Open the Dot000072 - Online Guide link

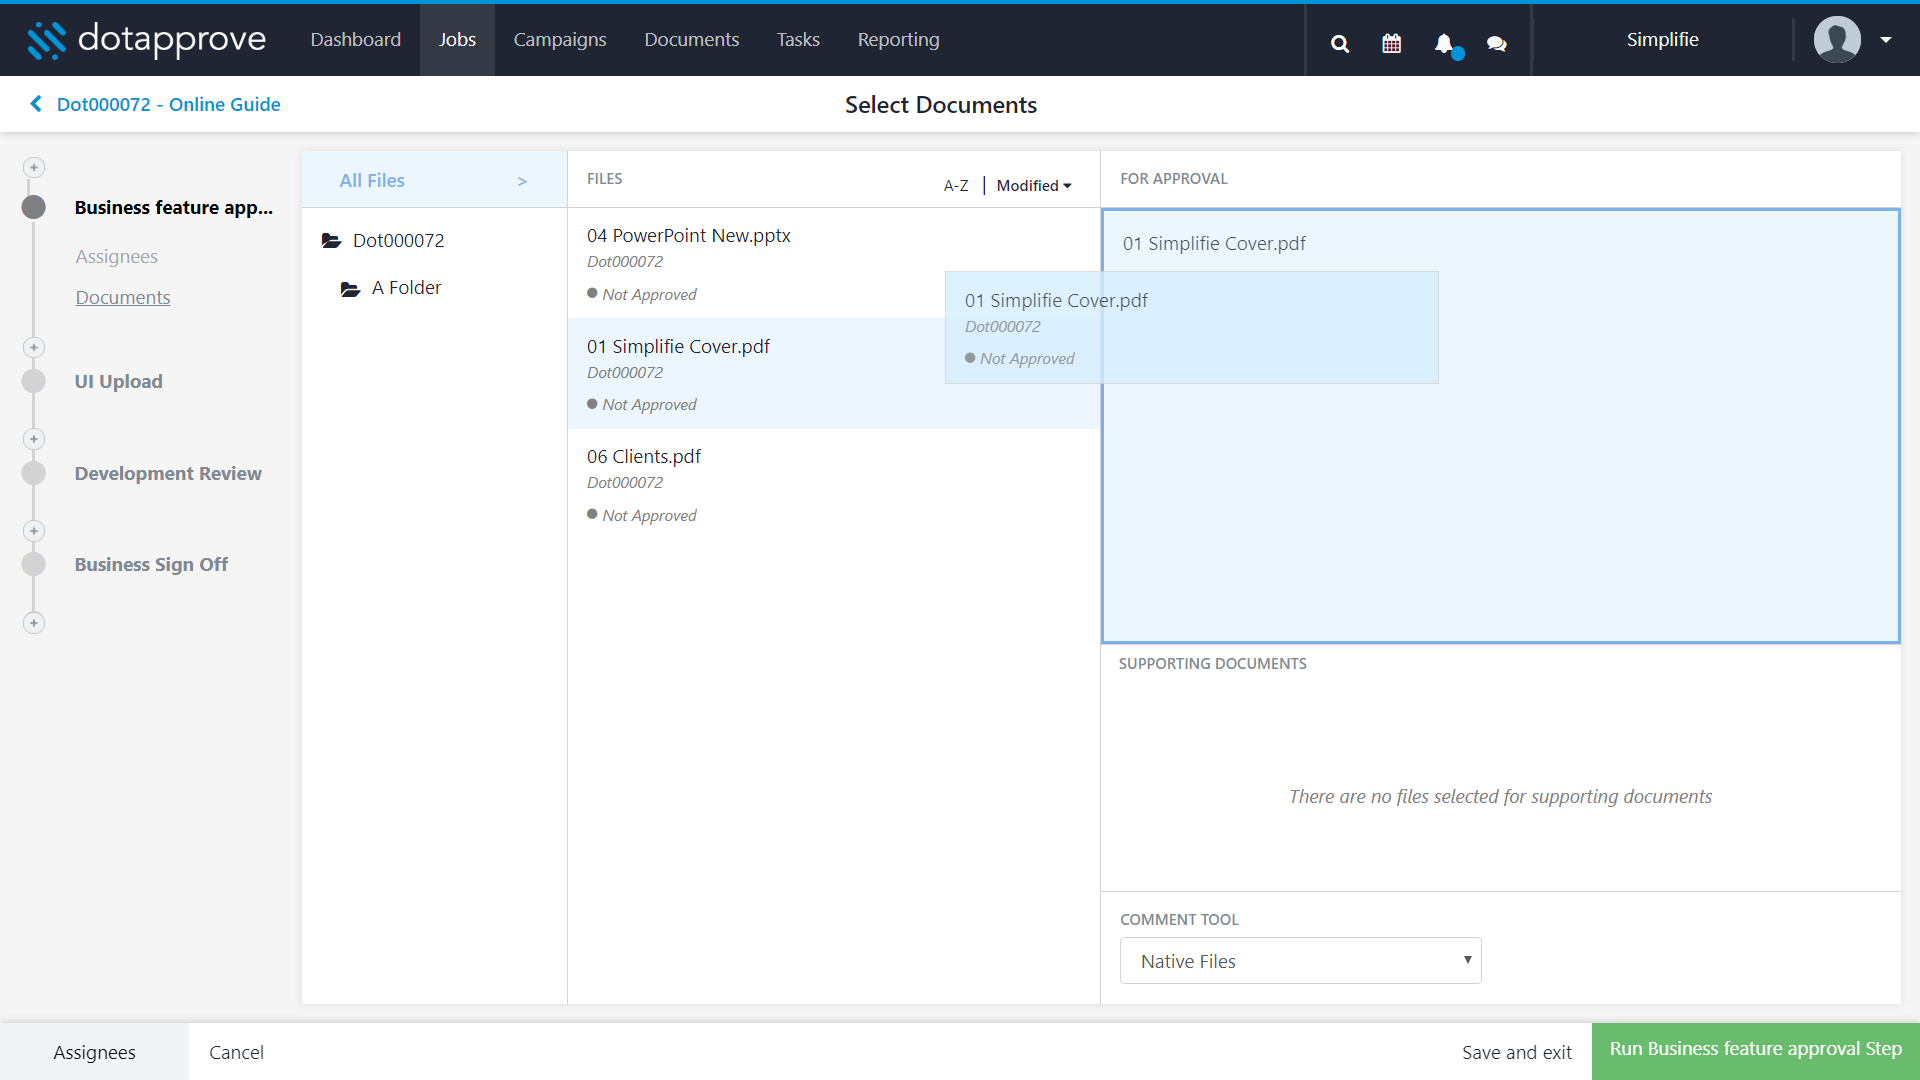(169, 104)
